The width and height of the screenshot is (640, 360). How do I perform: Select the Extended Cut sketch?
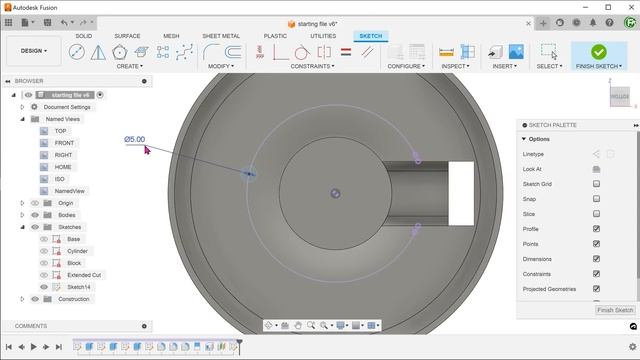coord(84,275)
